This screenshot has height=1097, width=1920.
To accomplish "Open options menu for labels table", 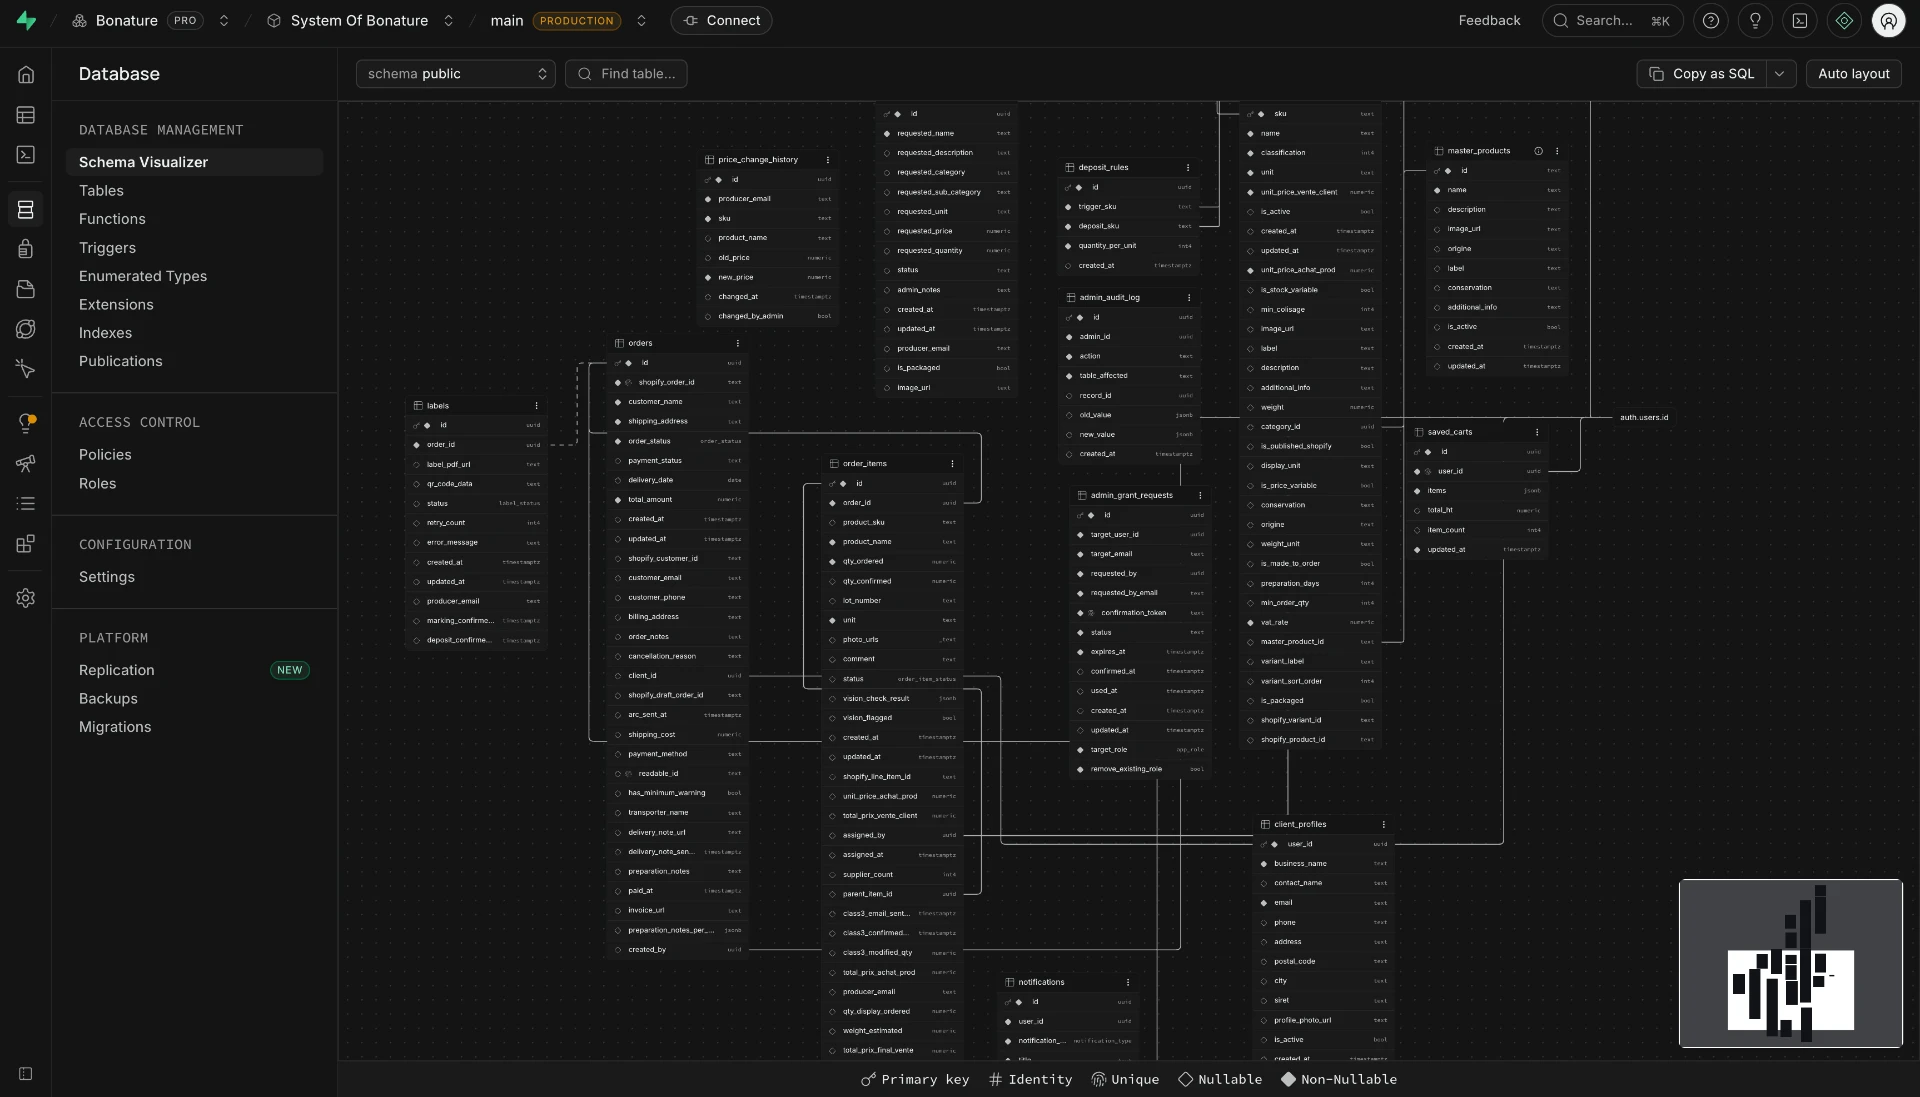I will point(537,406).
